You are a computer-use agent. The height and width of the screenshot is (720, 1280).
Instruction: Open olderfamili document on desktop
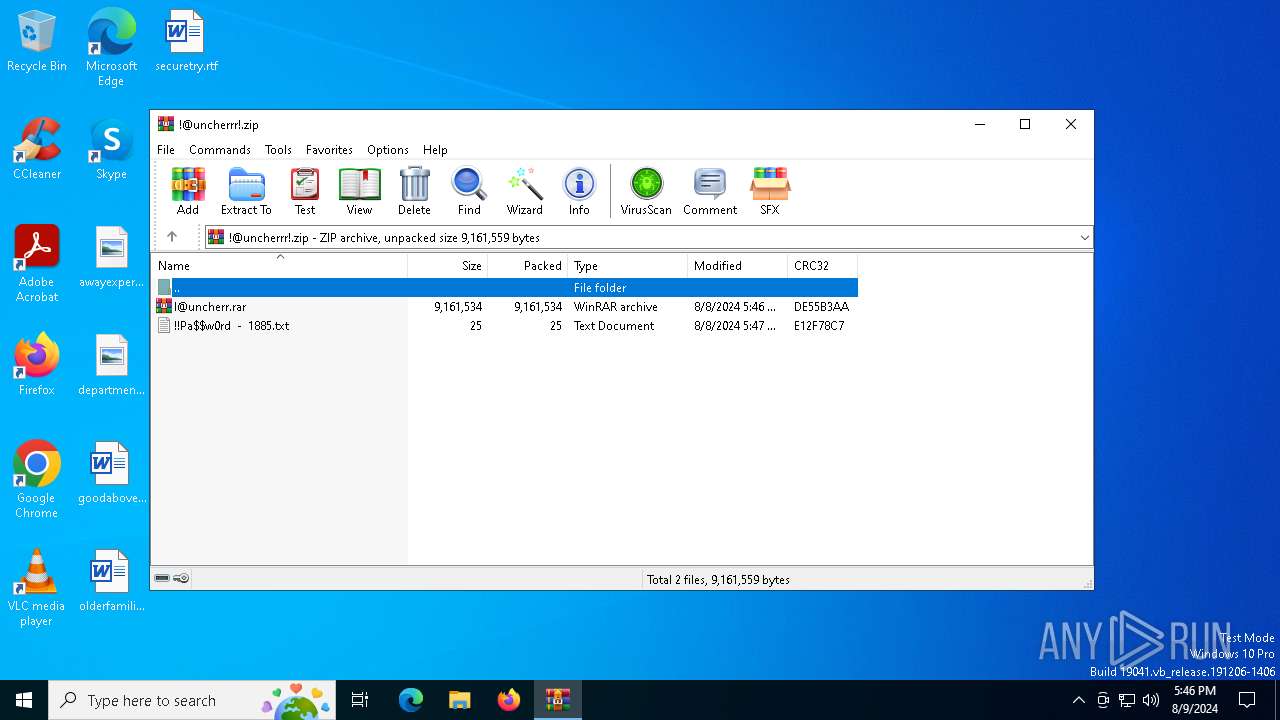[x=111, y=582]
